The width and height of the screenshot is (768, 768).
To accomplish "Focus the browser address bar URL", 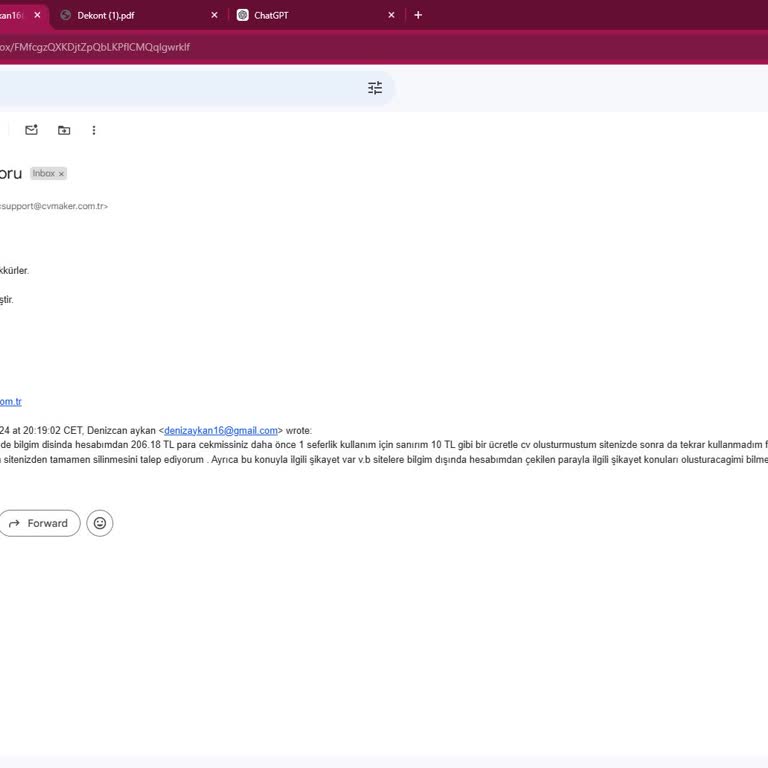I will coord(95,47).
